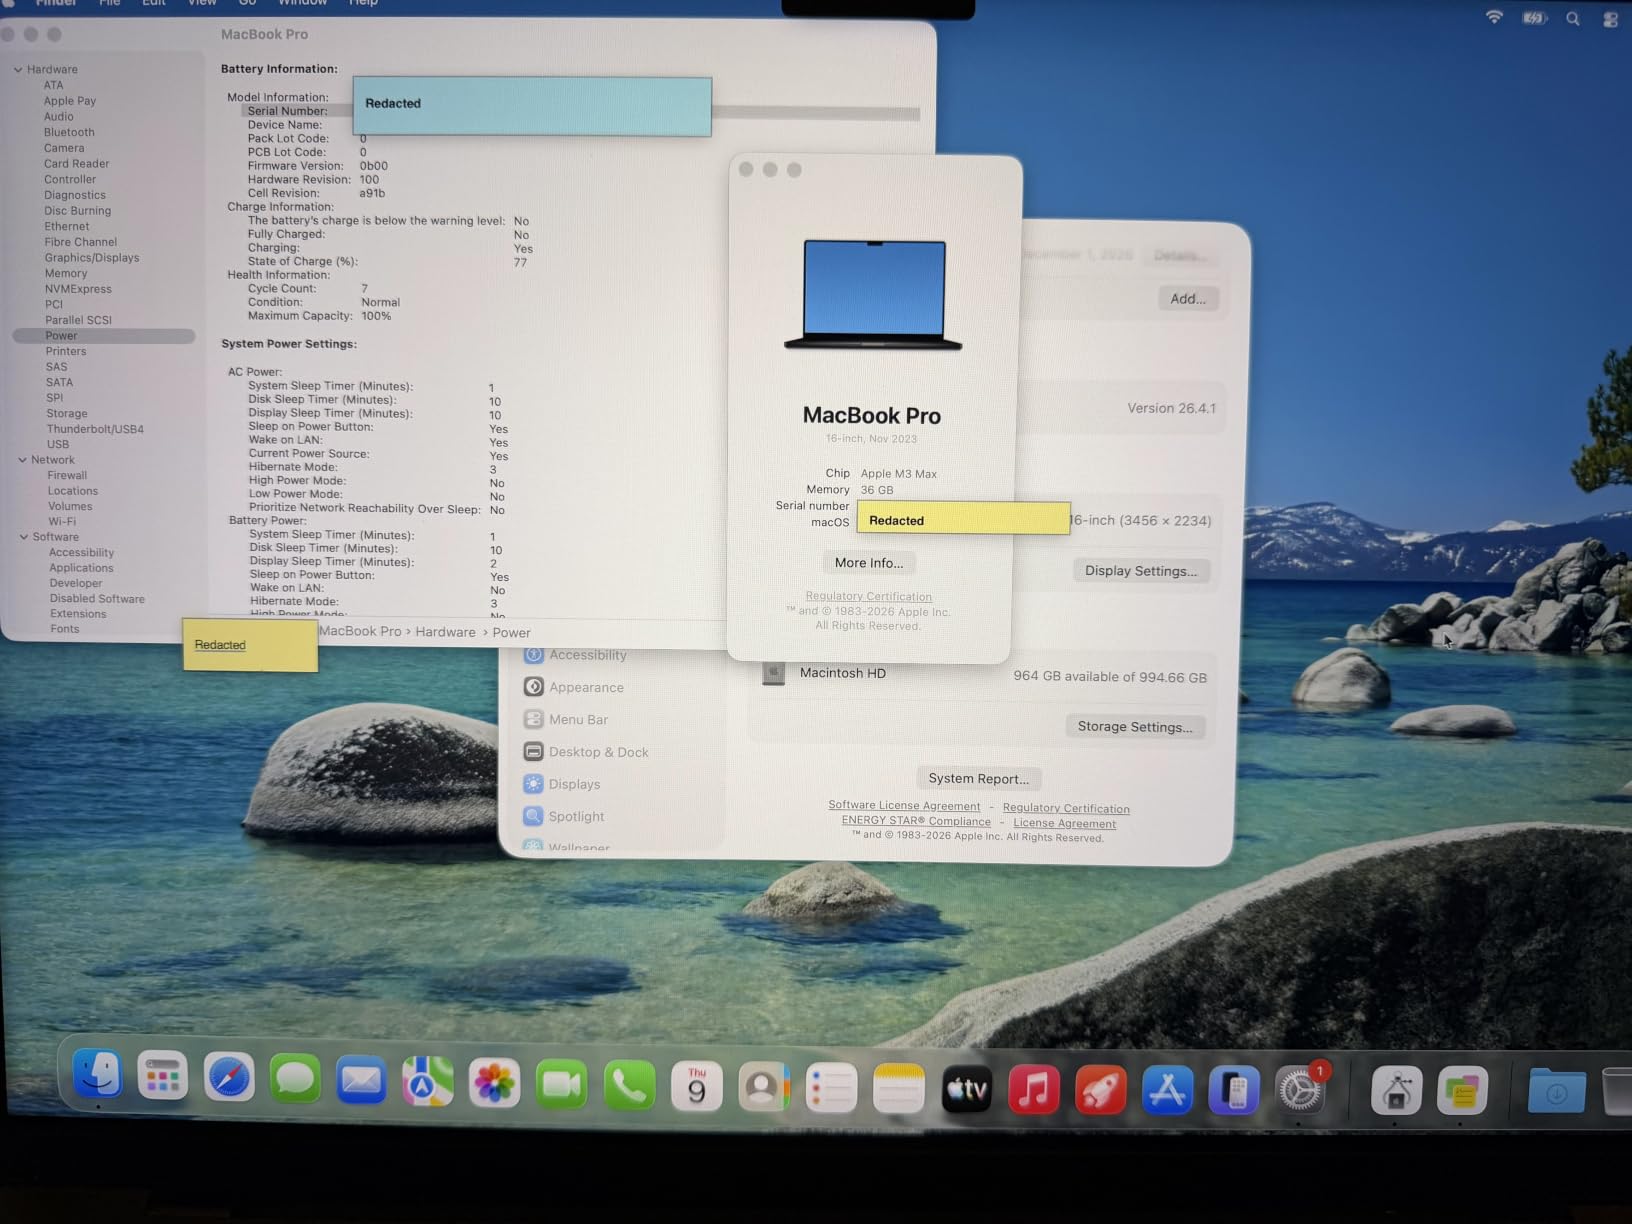1632x1224 pixels.
Task: Open System Information icon in Dock
Action: (x=1397, y=1090)
